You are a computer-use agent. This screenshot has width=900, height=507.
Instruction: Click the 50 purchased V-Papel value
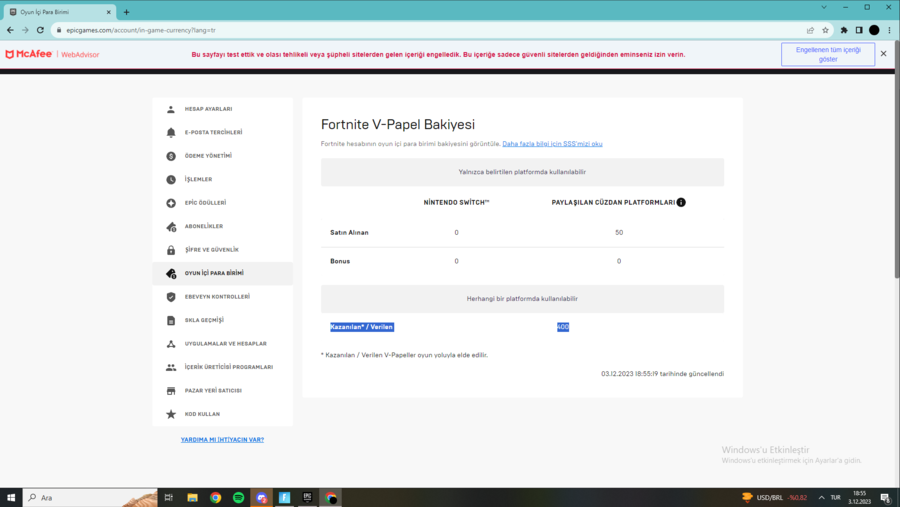(619, 233)
